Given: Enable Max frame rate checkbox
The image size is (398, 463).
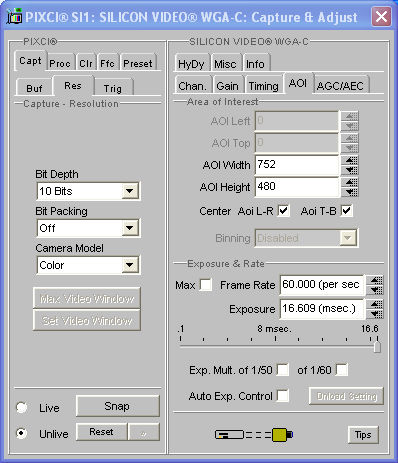Looking at the screenshot, I should coord(206,285).
